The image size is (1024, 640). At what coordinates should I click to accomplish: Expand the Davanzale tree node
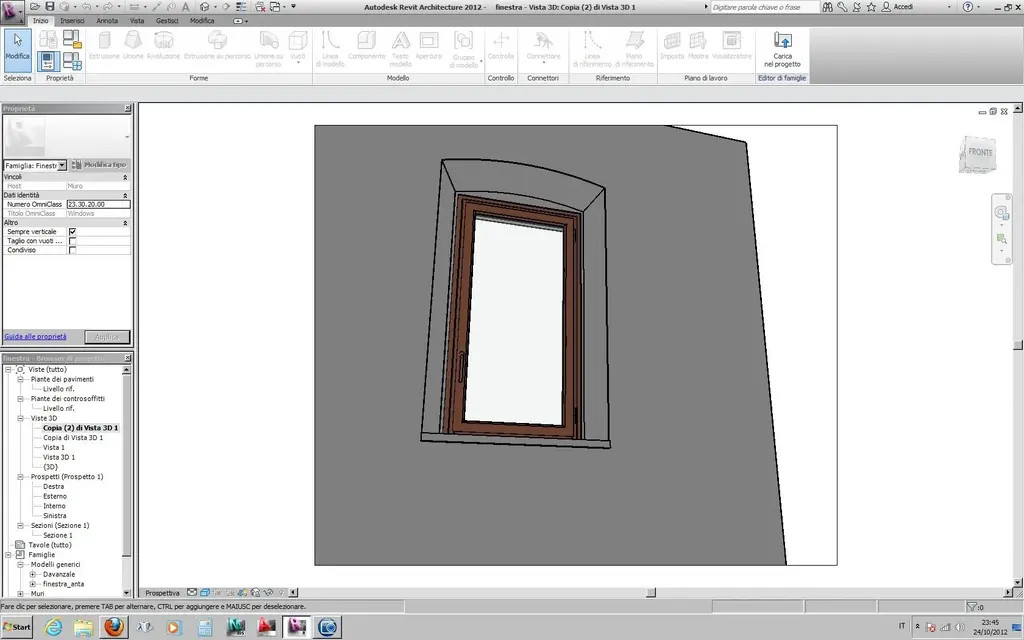[x=33, y=575]
